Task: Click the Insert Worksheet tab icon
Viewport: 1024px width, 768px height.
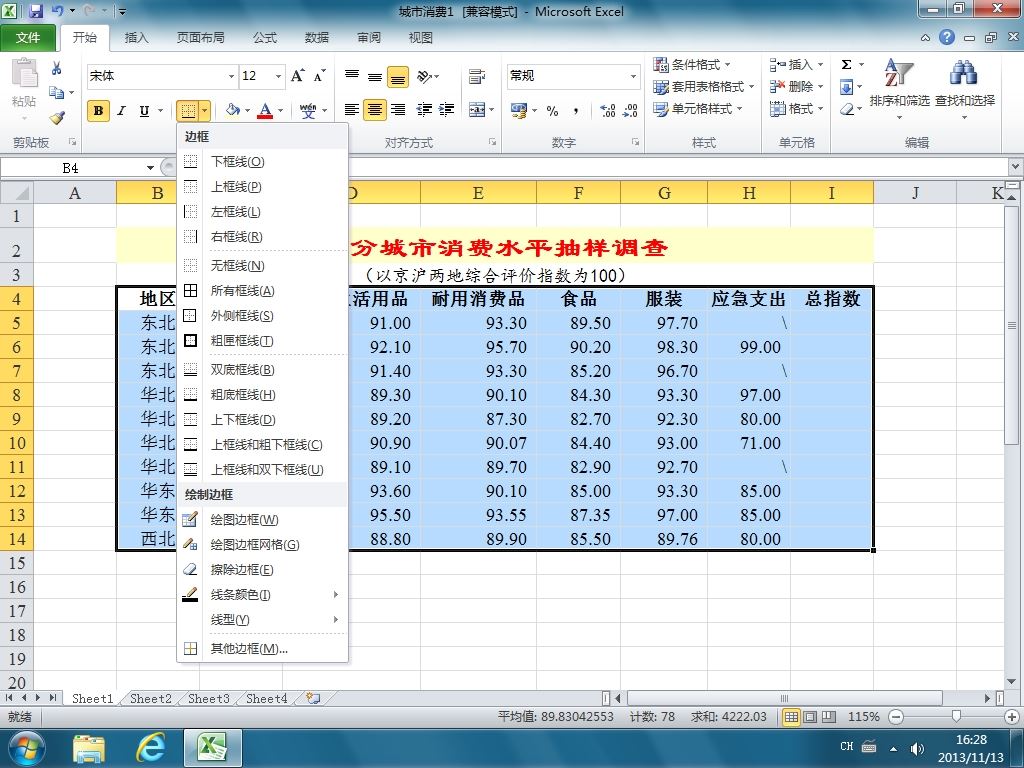Action: (x=313, y=698)
